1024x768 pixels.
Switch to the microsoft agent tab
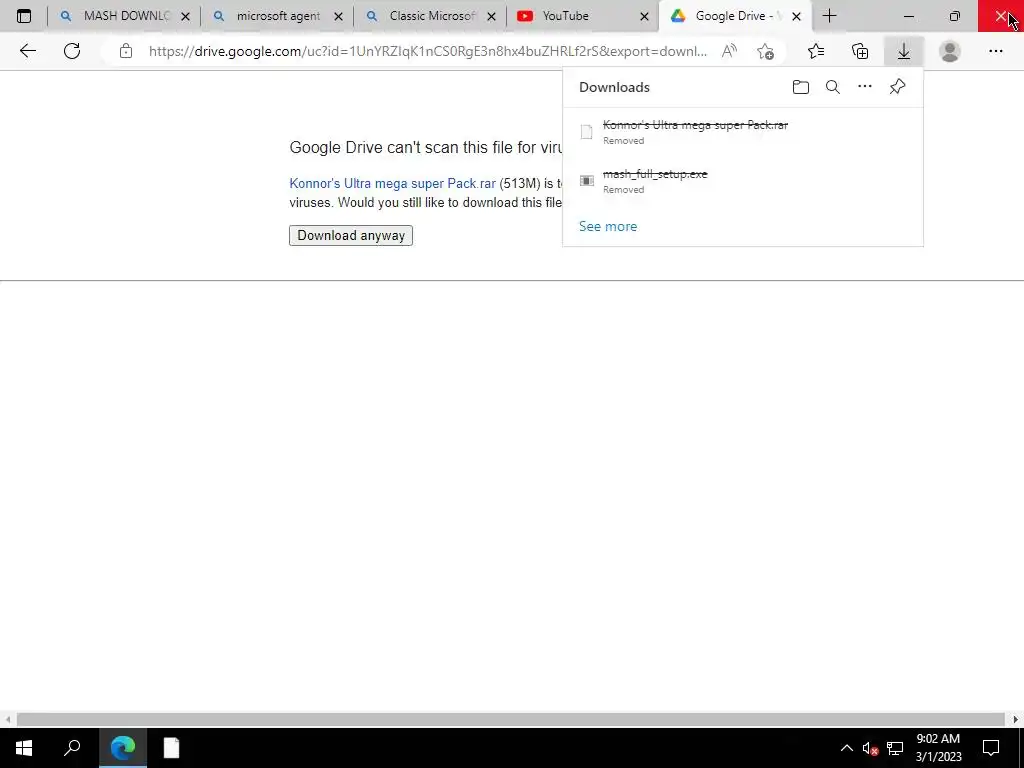tap(278, 16)
